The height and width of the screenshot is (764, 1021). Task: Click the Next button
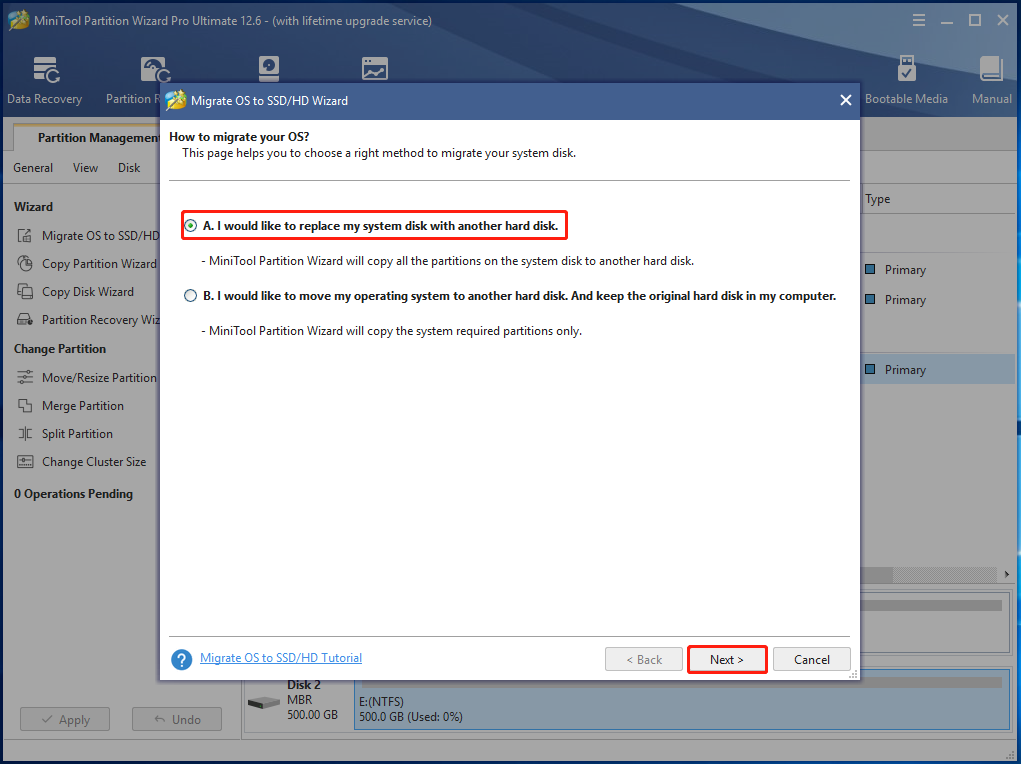click(x=727, y=659)
